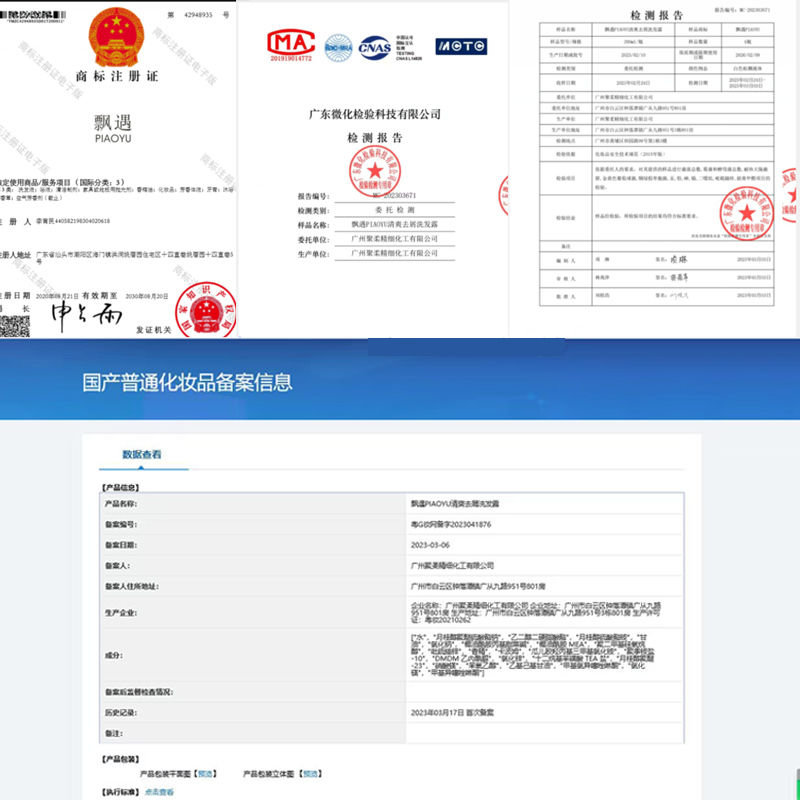Click the handwritten signature on trademark certificate
Screen dimensions: 800x800
[87, 314]
